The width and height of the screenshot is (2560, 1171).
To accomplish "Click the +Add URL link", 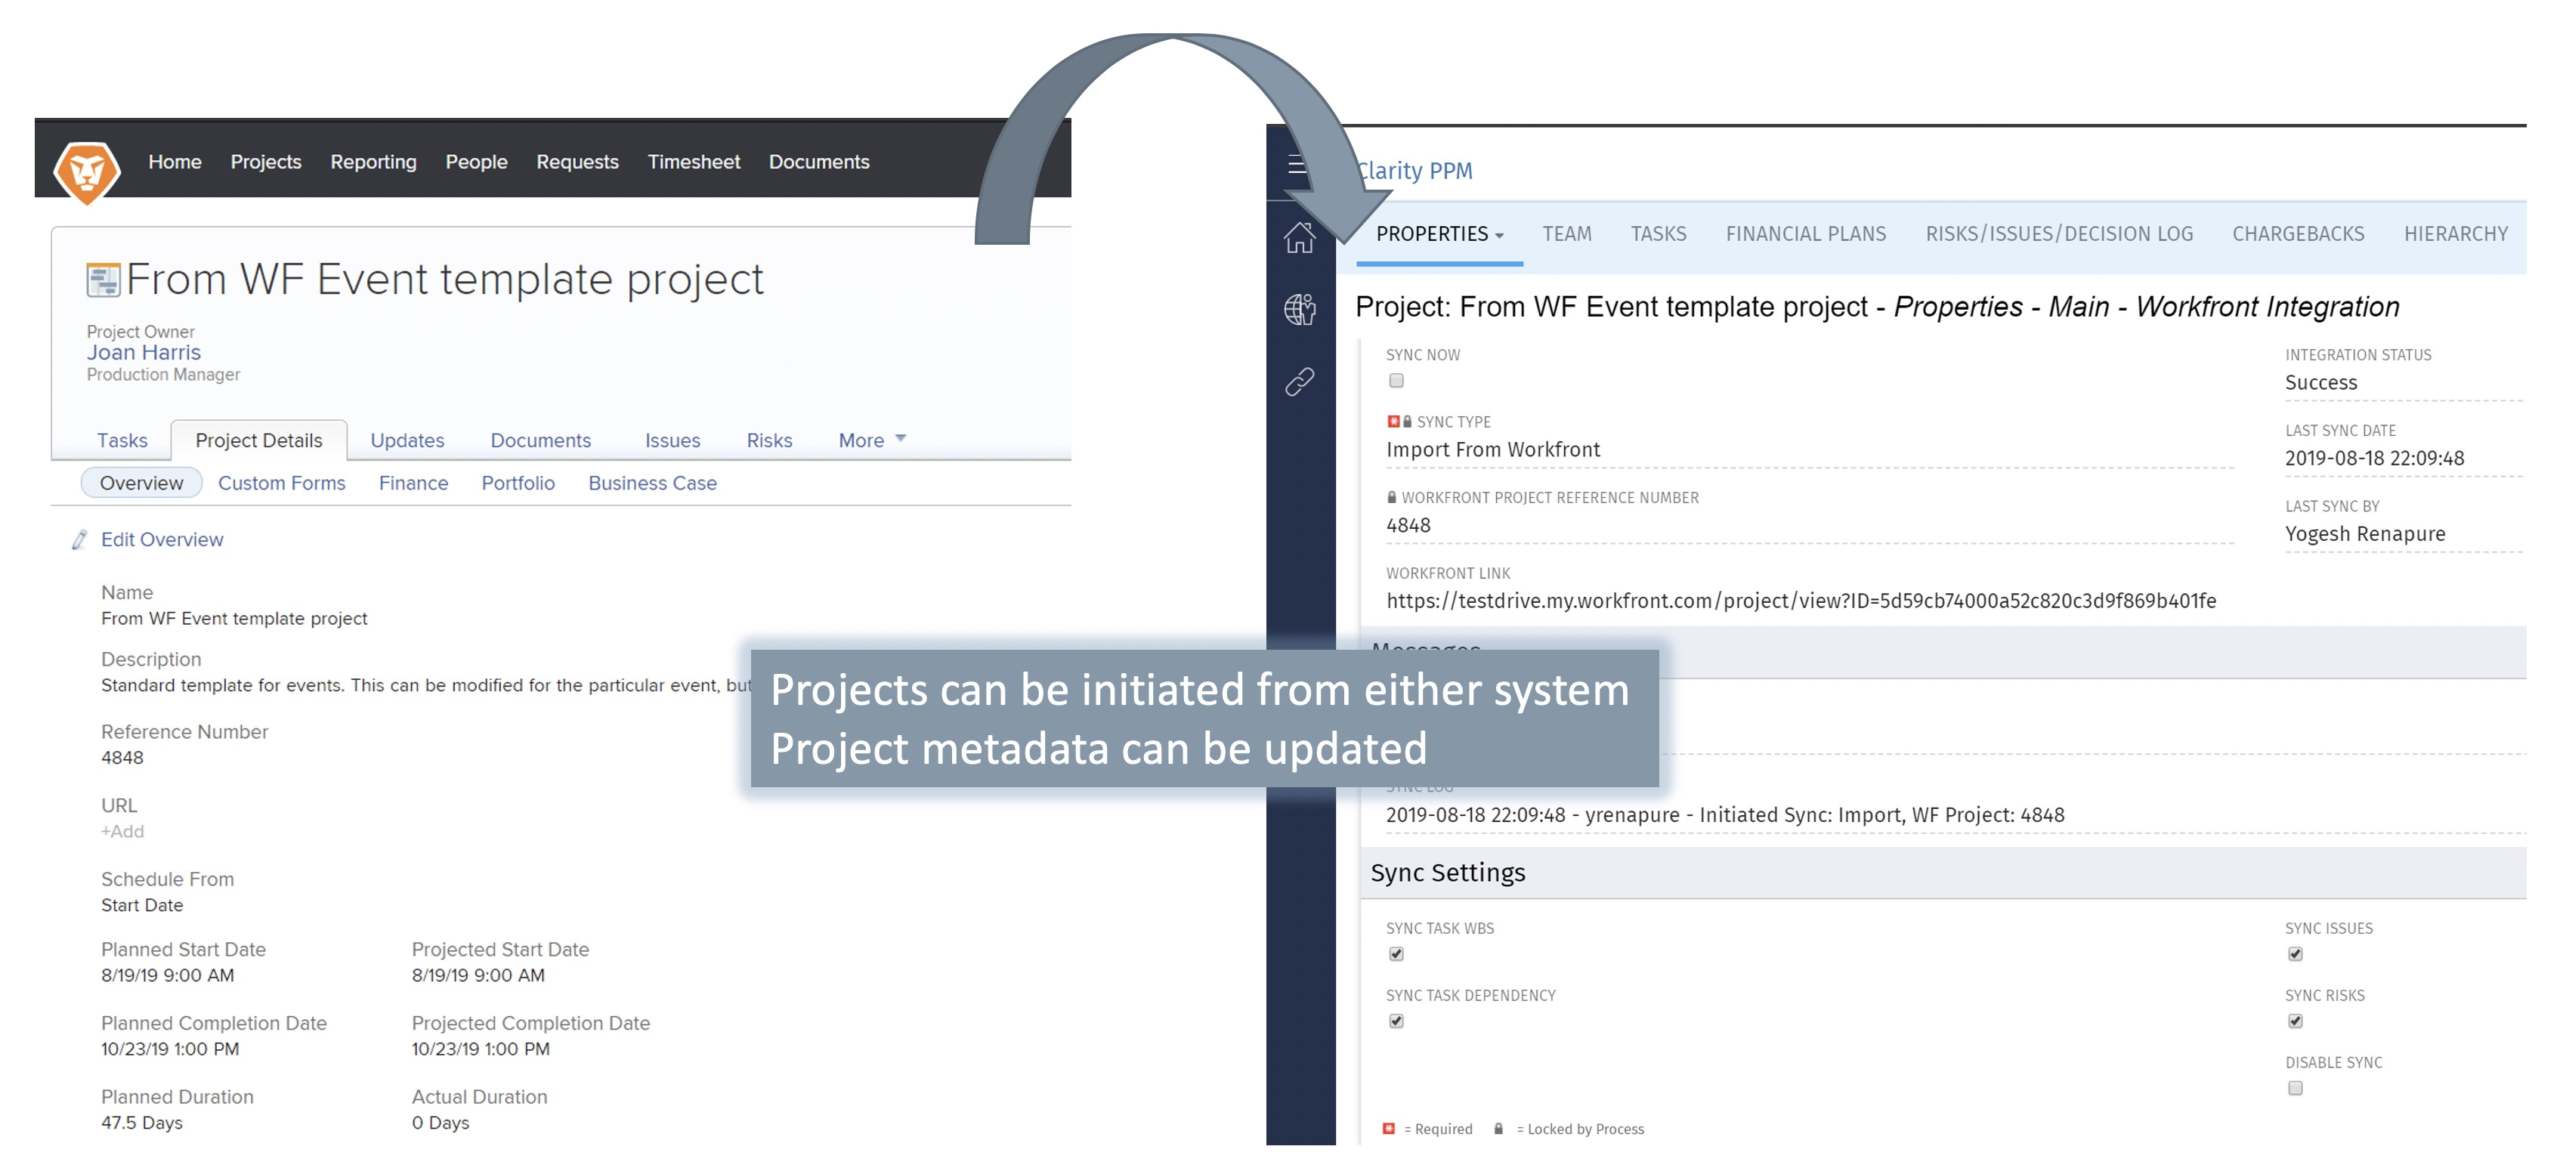I will (x=122, y=832).
